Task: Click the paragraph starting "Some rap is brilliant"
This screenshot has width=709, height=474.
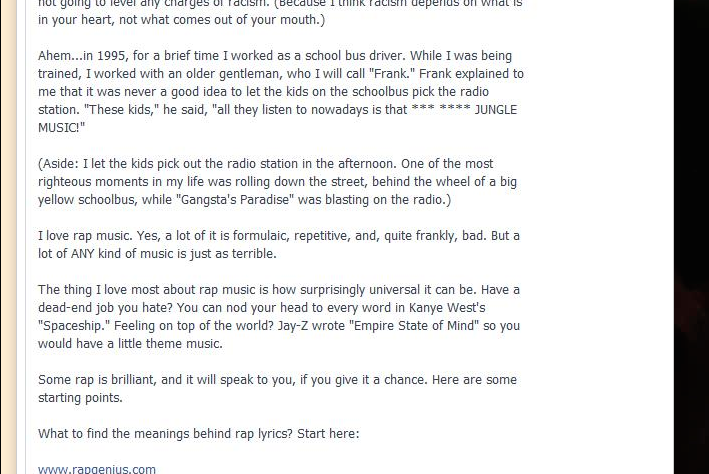Action: pos(277,389)
